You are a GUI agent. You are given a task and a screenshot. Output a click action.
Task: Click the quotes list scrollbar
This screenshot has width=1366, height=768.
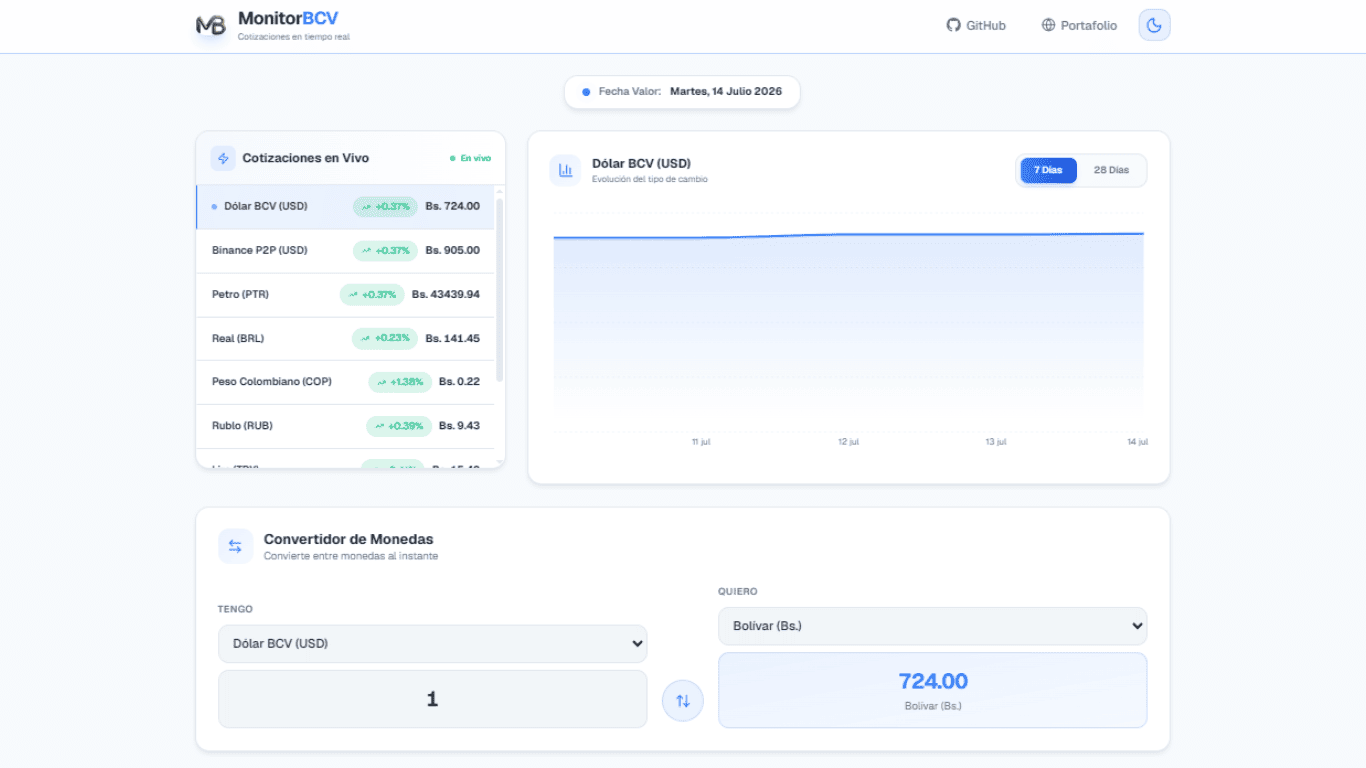point(500,290)
